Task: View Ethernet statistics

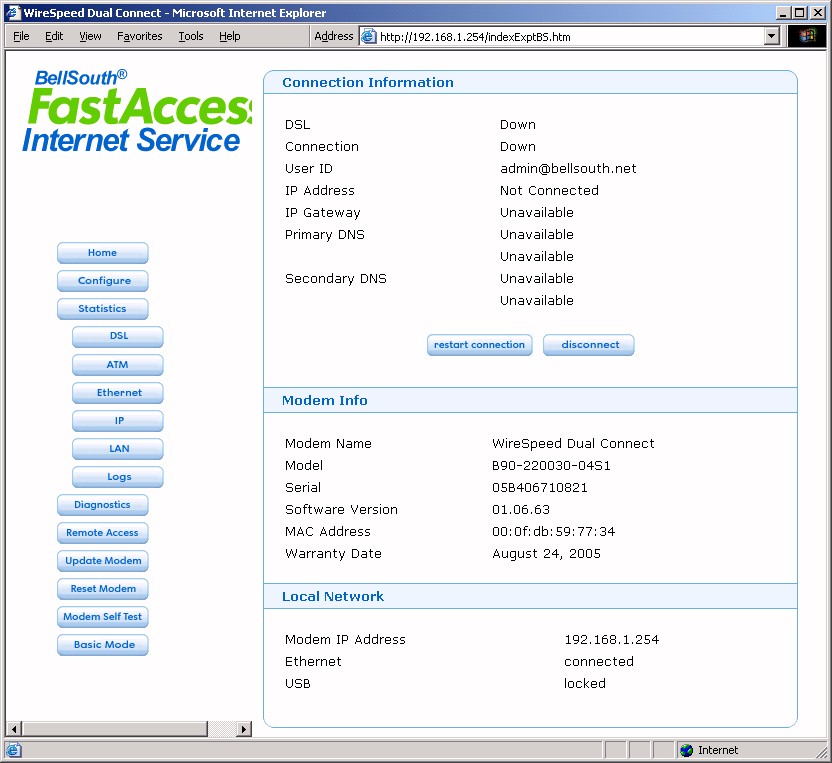Action: 118,393
